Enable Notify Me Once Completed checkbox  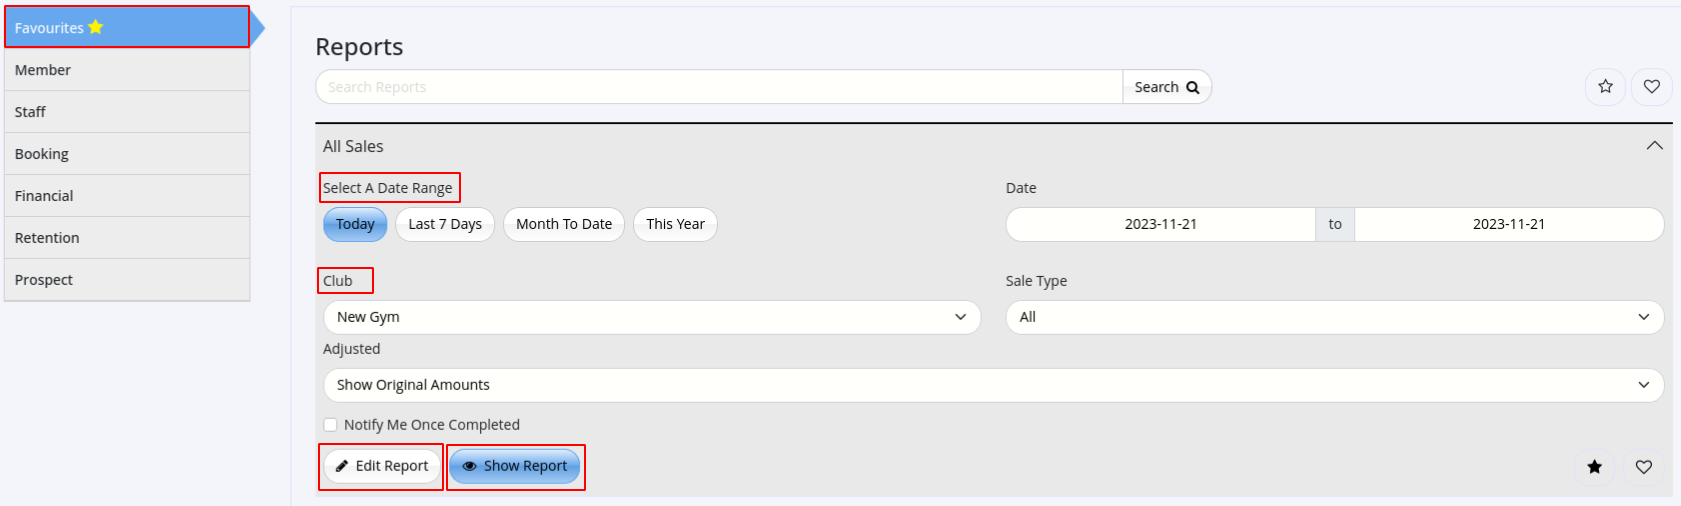330,425
